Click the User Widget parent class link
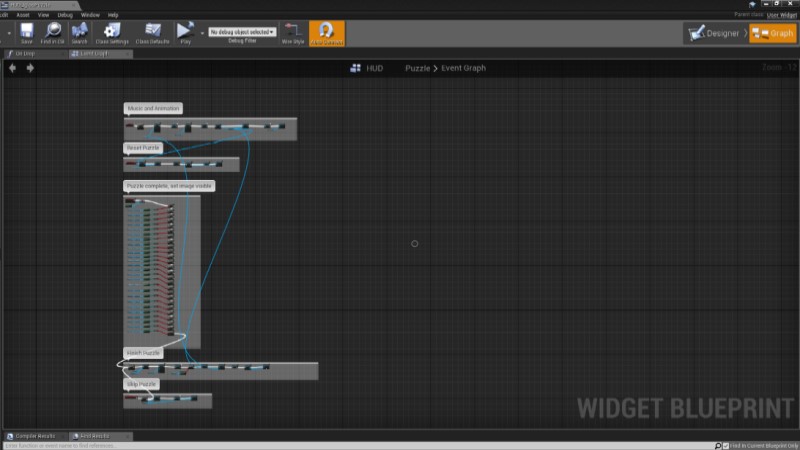 781,15
